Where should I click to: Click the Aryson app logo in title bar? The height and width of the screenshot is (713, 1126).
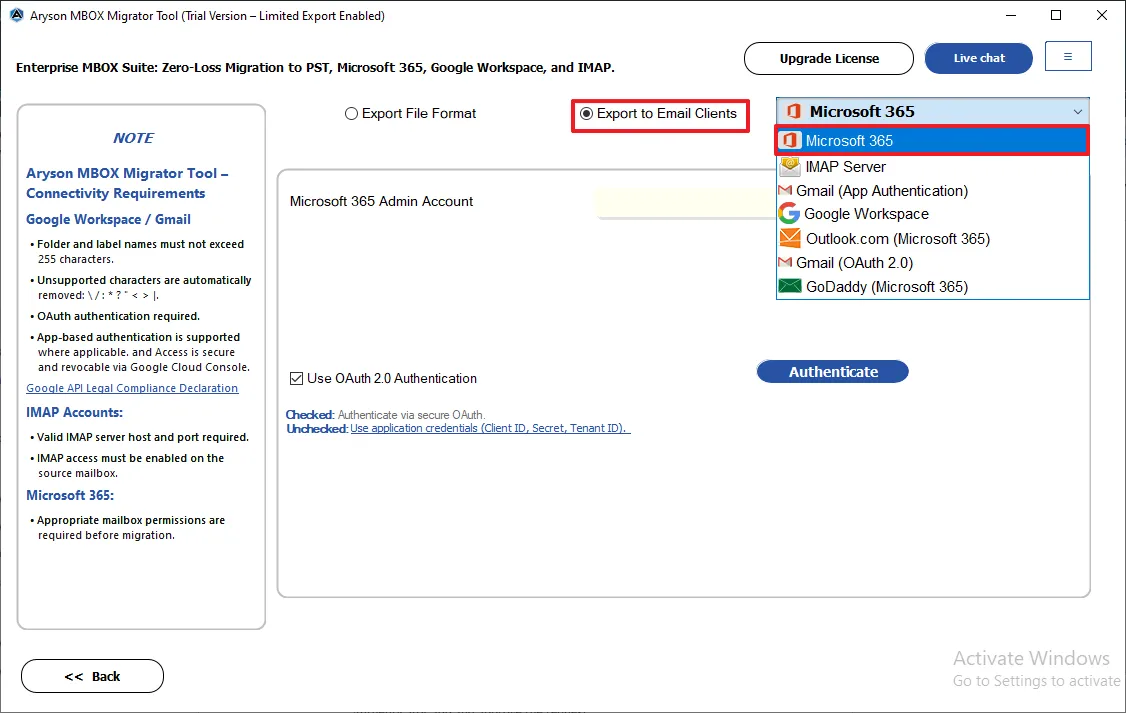(x=17, y=15)
